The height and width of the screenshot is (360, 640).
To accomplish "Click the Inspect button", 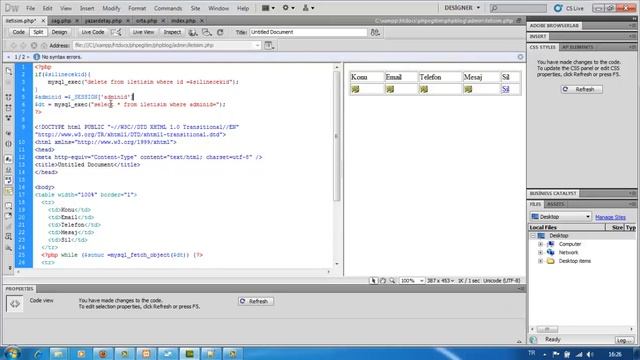I will (x=172, y=32).
